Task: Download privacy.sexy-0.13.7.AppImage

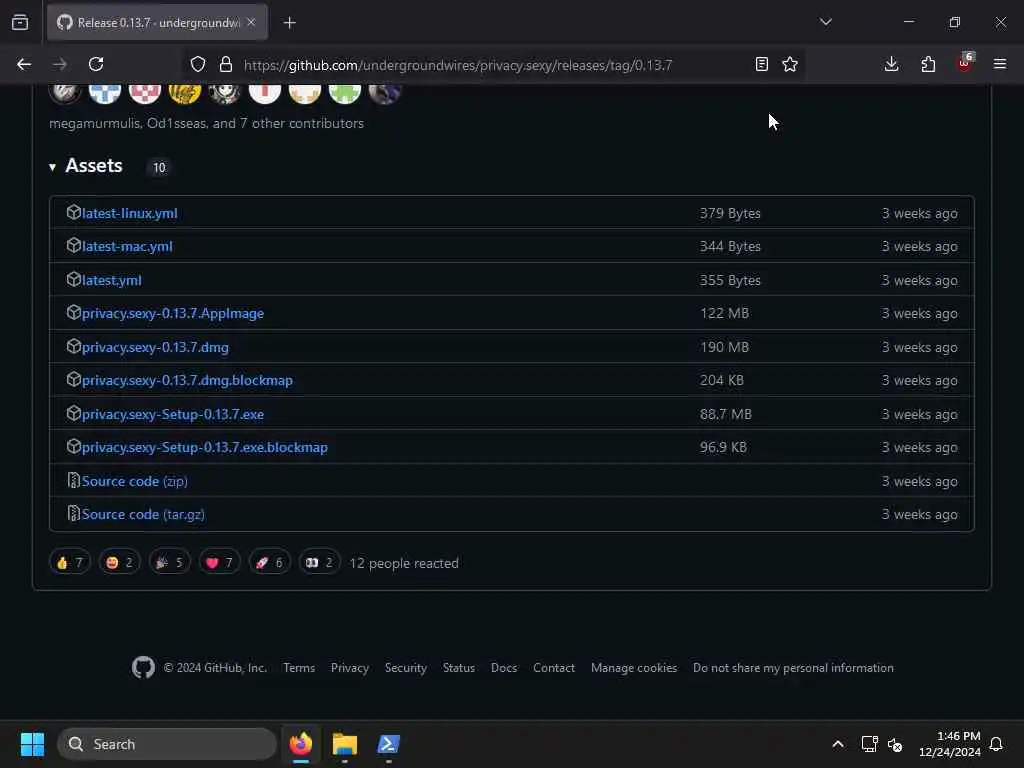Action: [173, 313]
